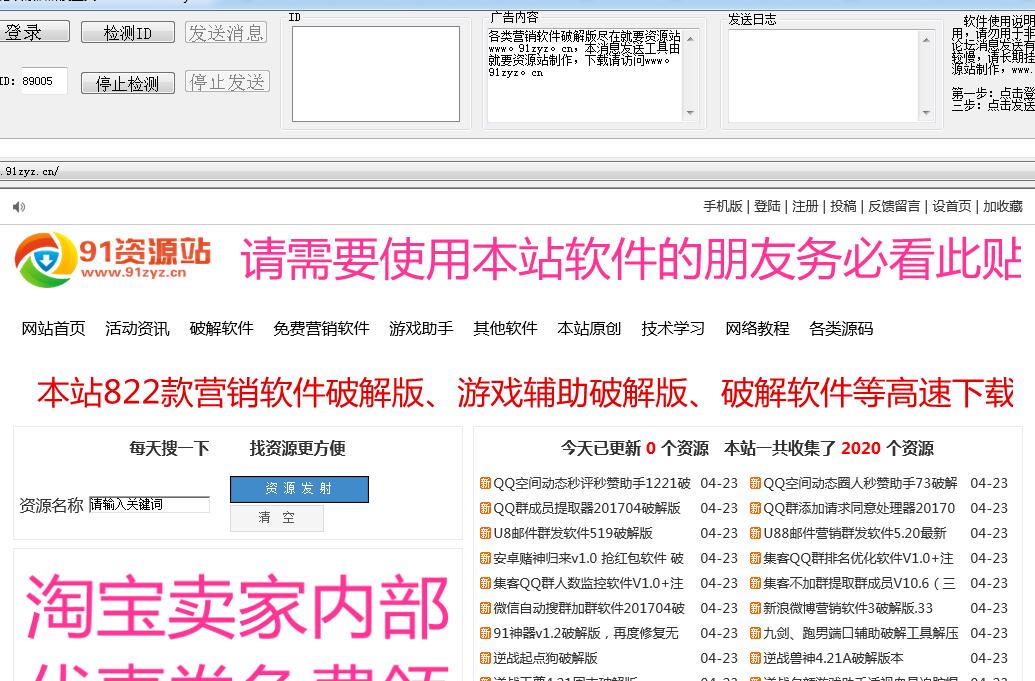
Task: Open the 本站原创 navigation item
Action: coord(589,328)
